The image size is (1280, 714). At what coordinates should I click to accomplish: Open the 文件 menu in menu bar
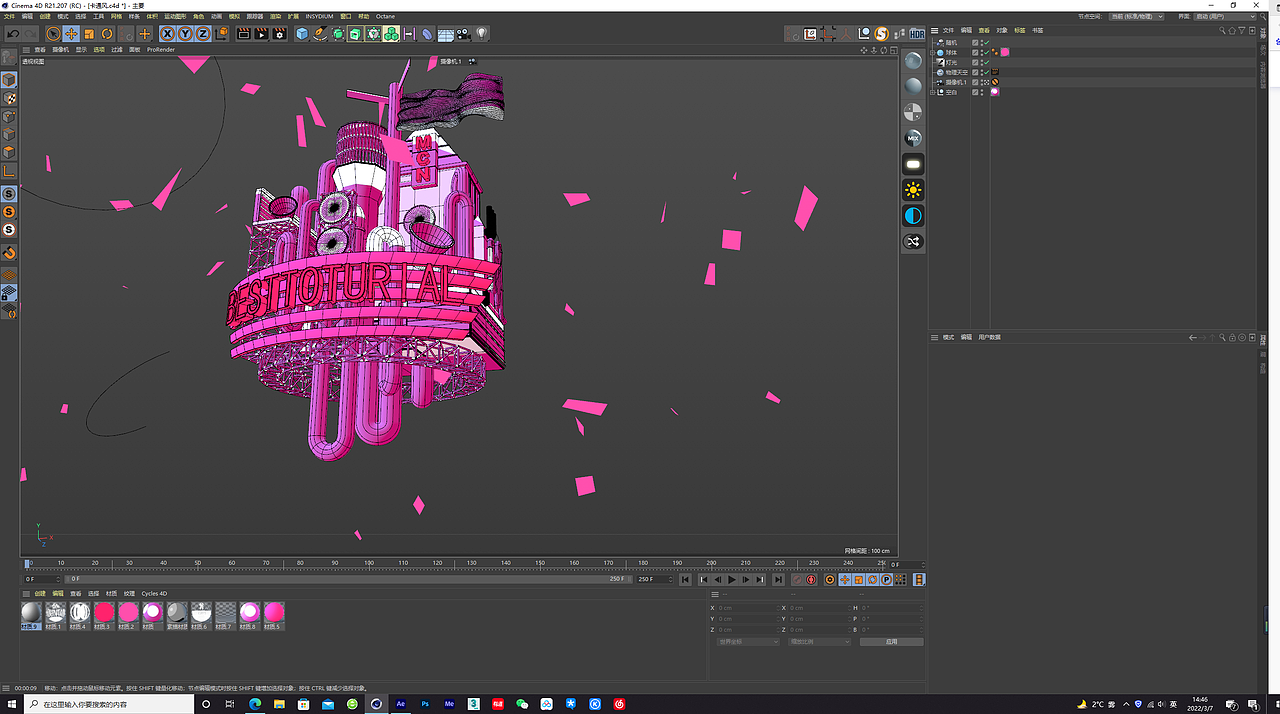9,16
